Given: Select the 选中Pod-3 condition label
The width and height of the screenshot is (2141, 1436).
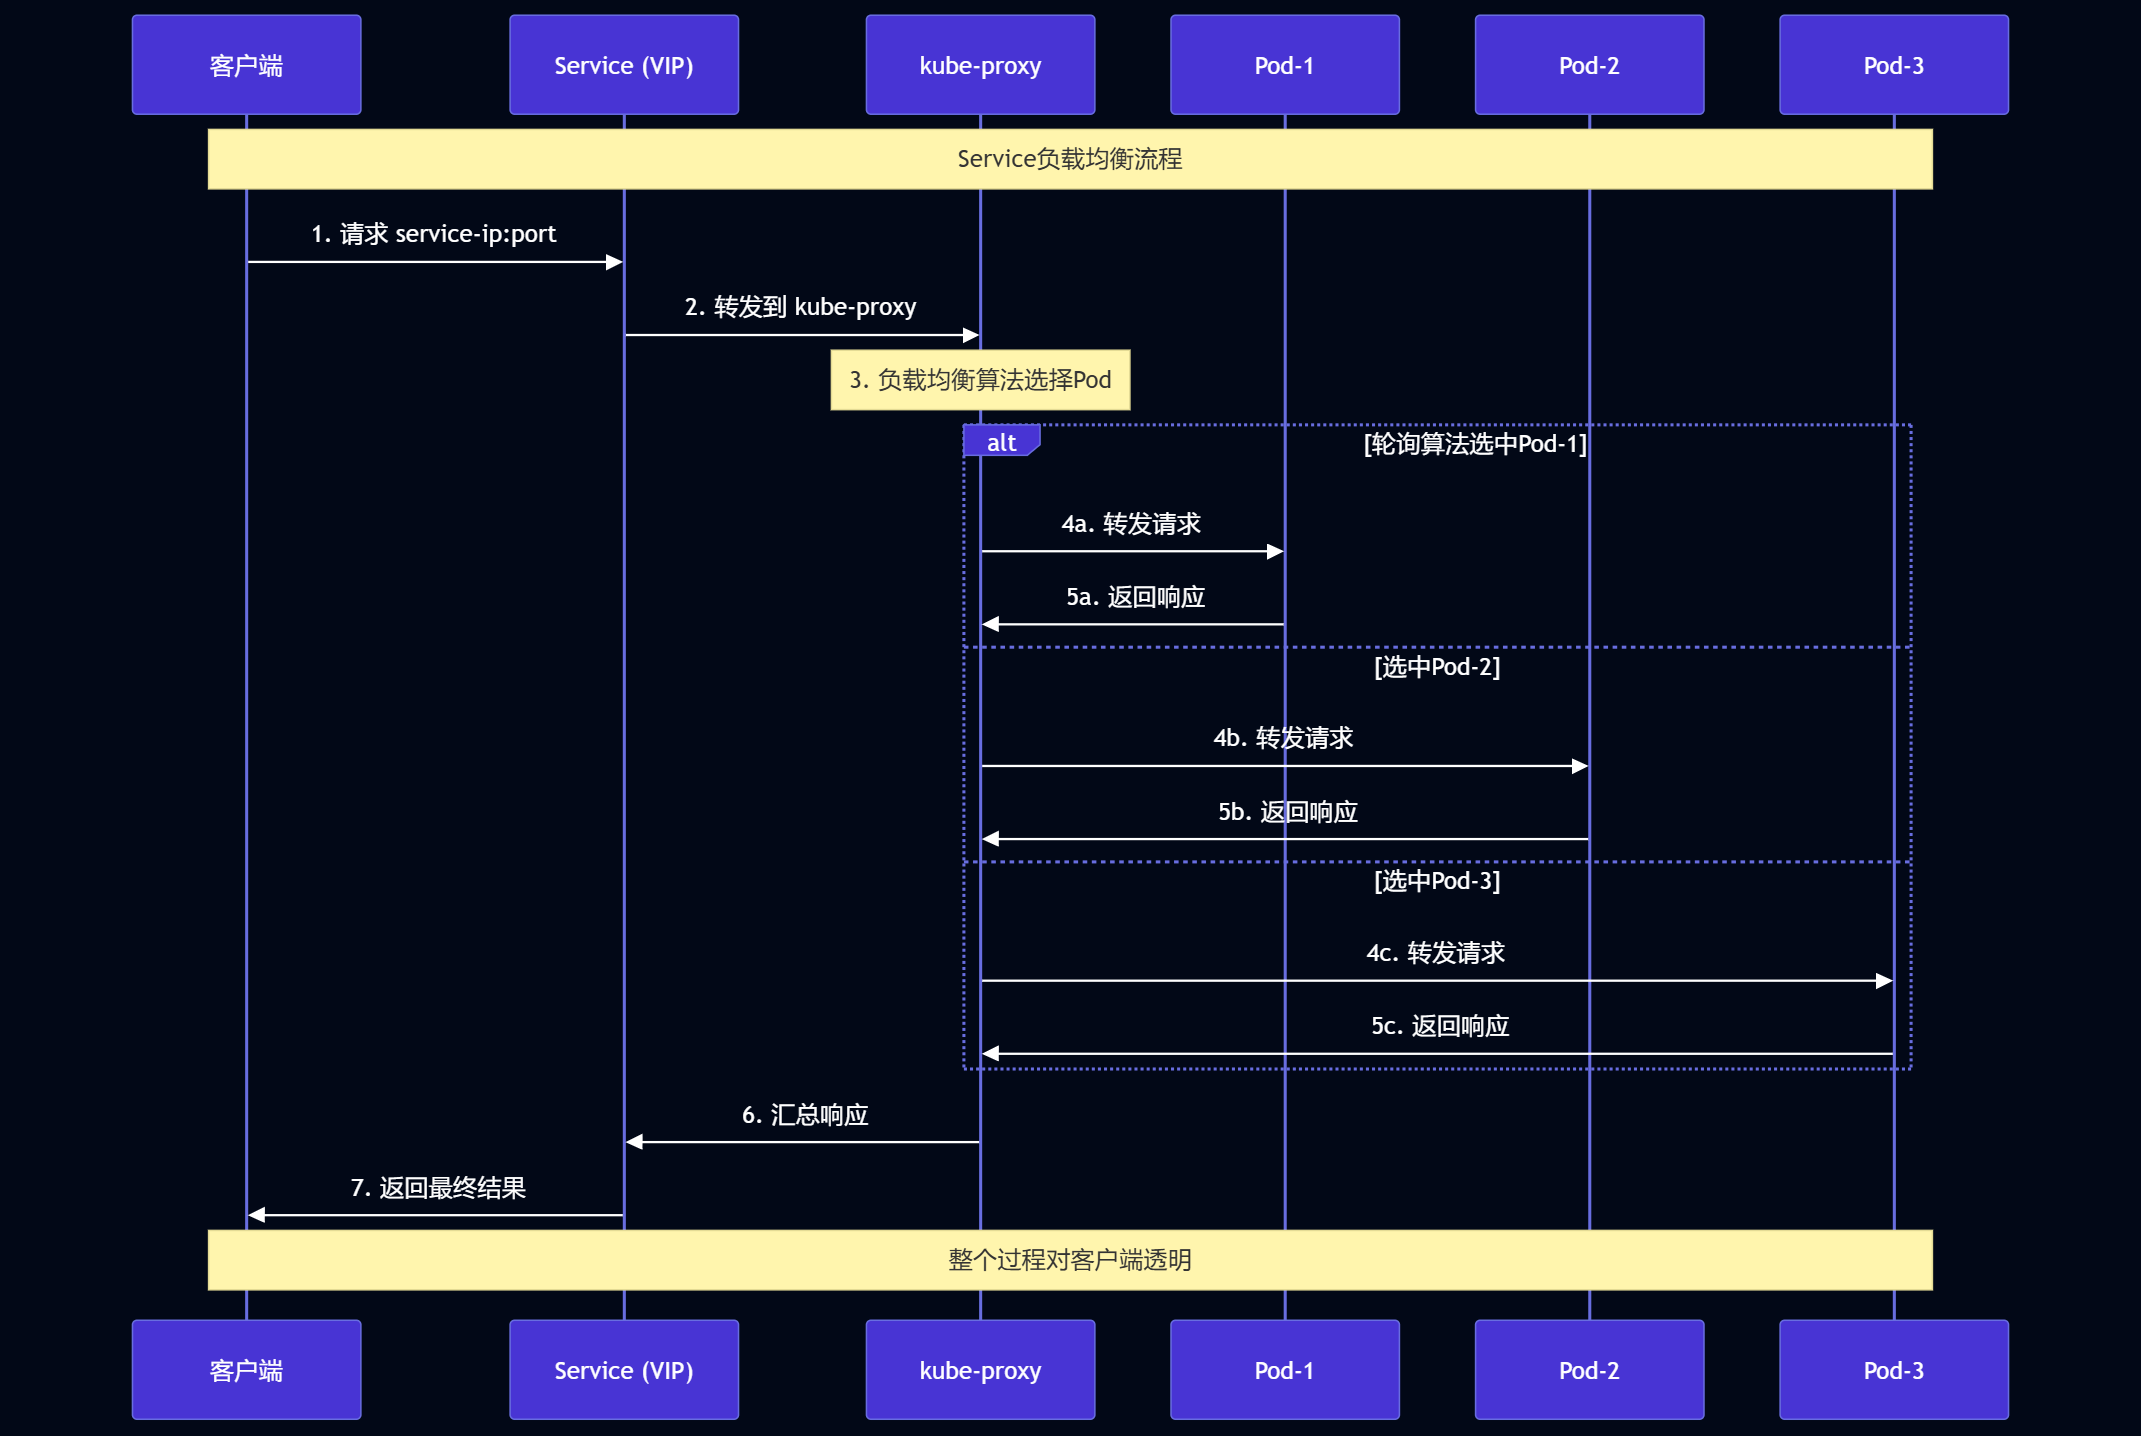Looking at the screenshot, I should point(1437,881).
